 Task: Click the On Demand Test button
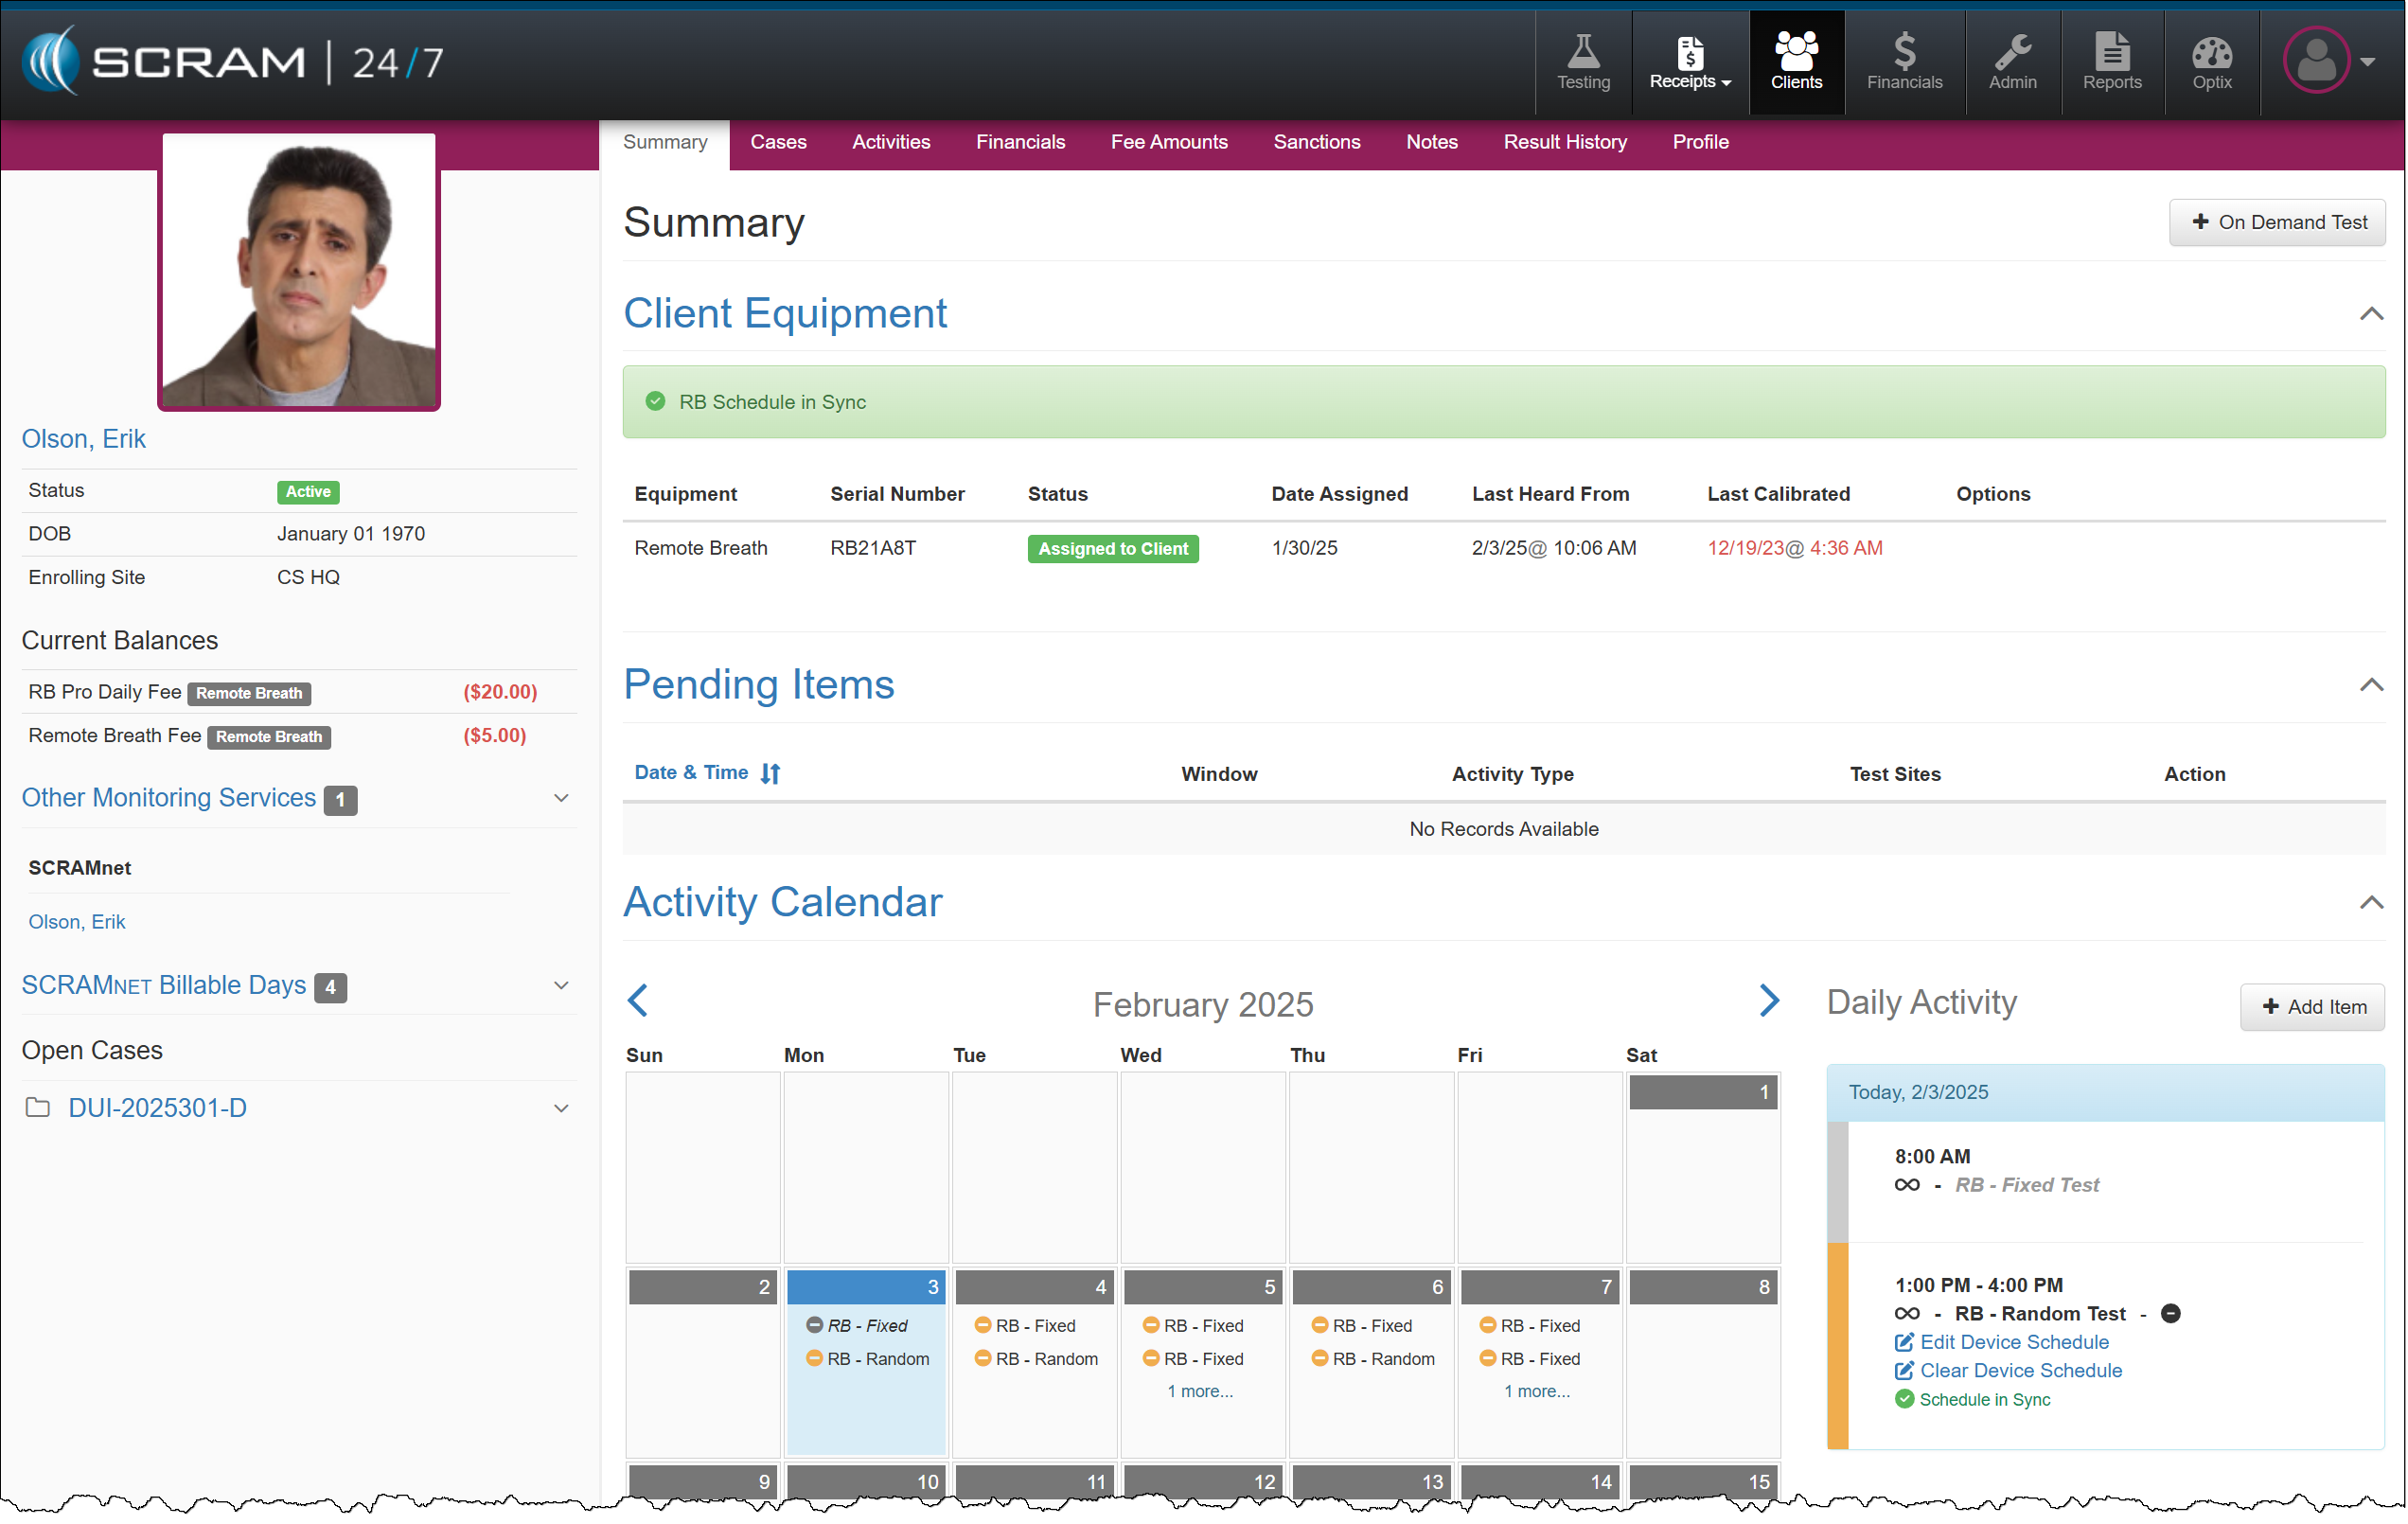click(x=2276, y=222)
